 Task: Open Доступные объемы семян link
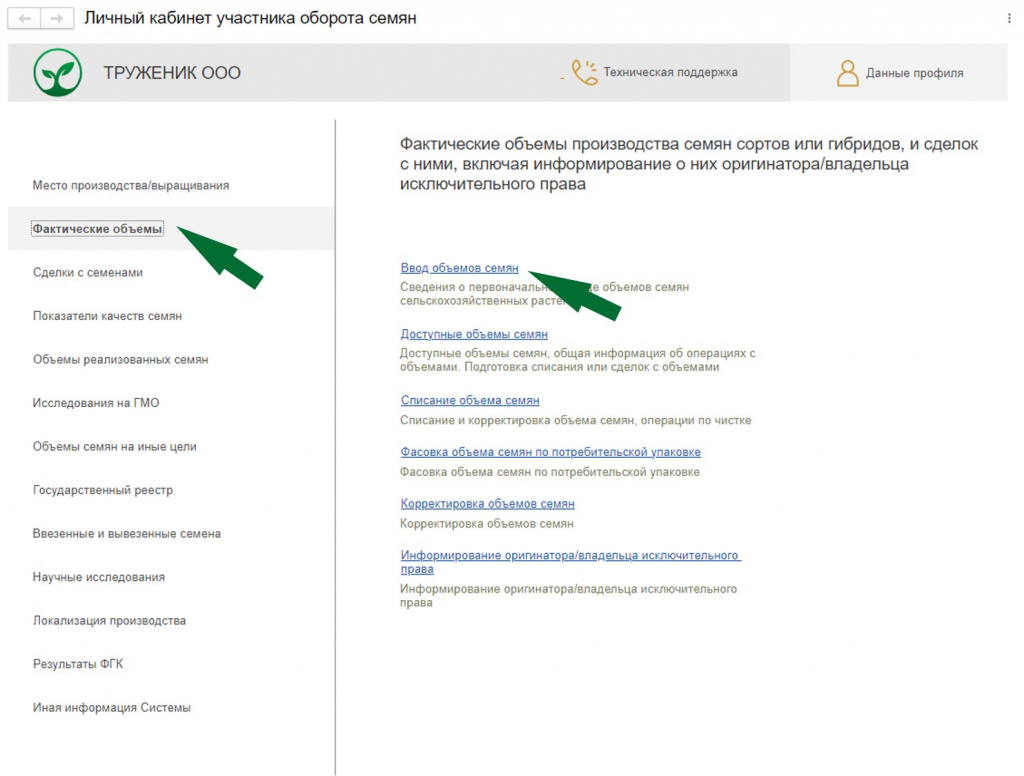474,334
